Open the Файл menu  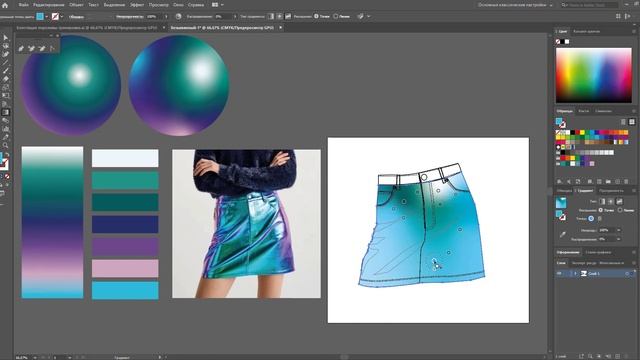(23, 5)
